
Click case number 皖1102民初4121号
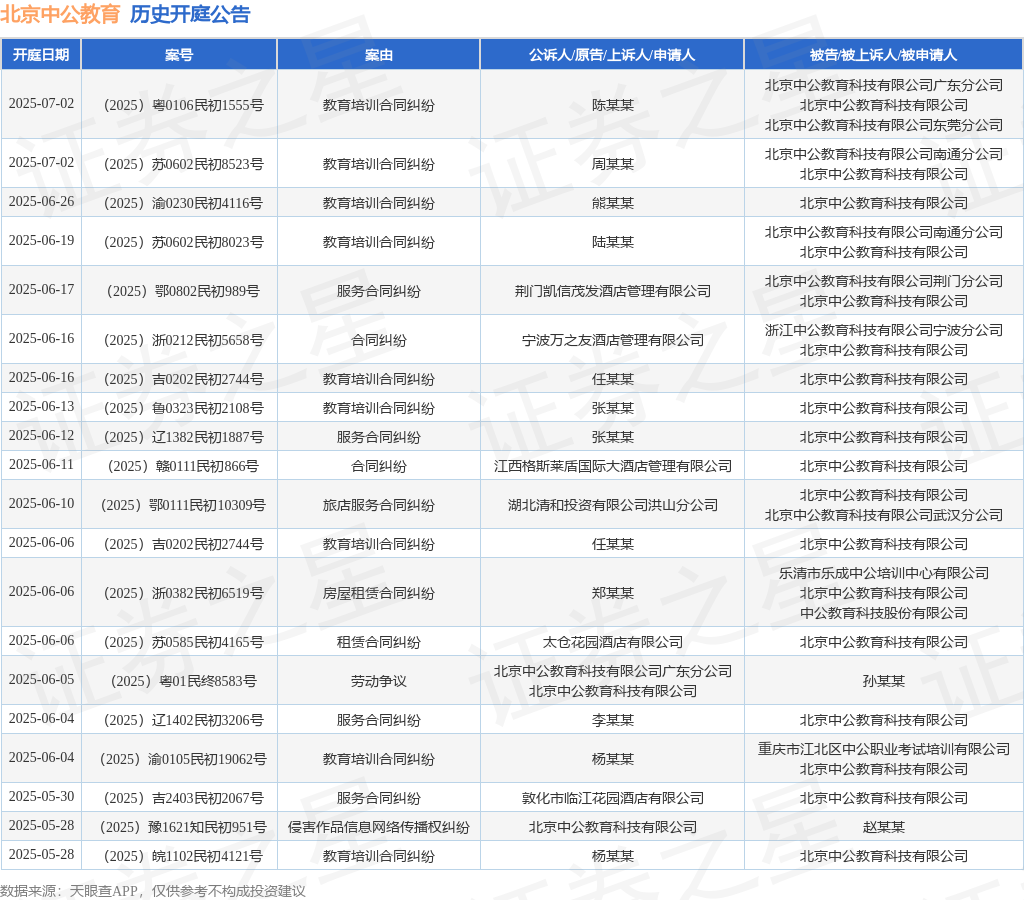pyautogui.click(x=184, y=856)
